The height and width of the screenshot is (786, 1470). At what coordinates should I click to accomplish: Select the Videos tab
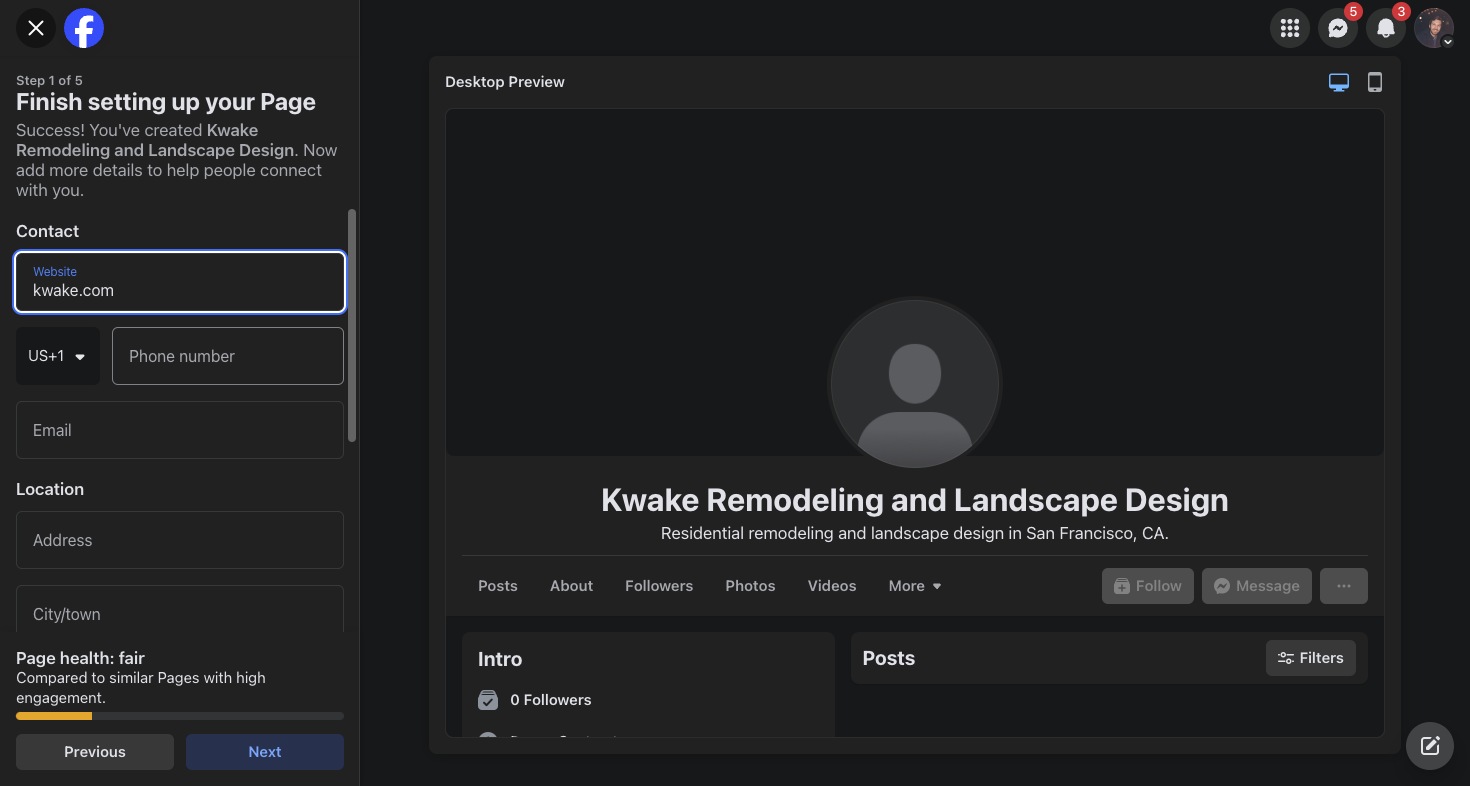[x=832, y=586]
